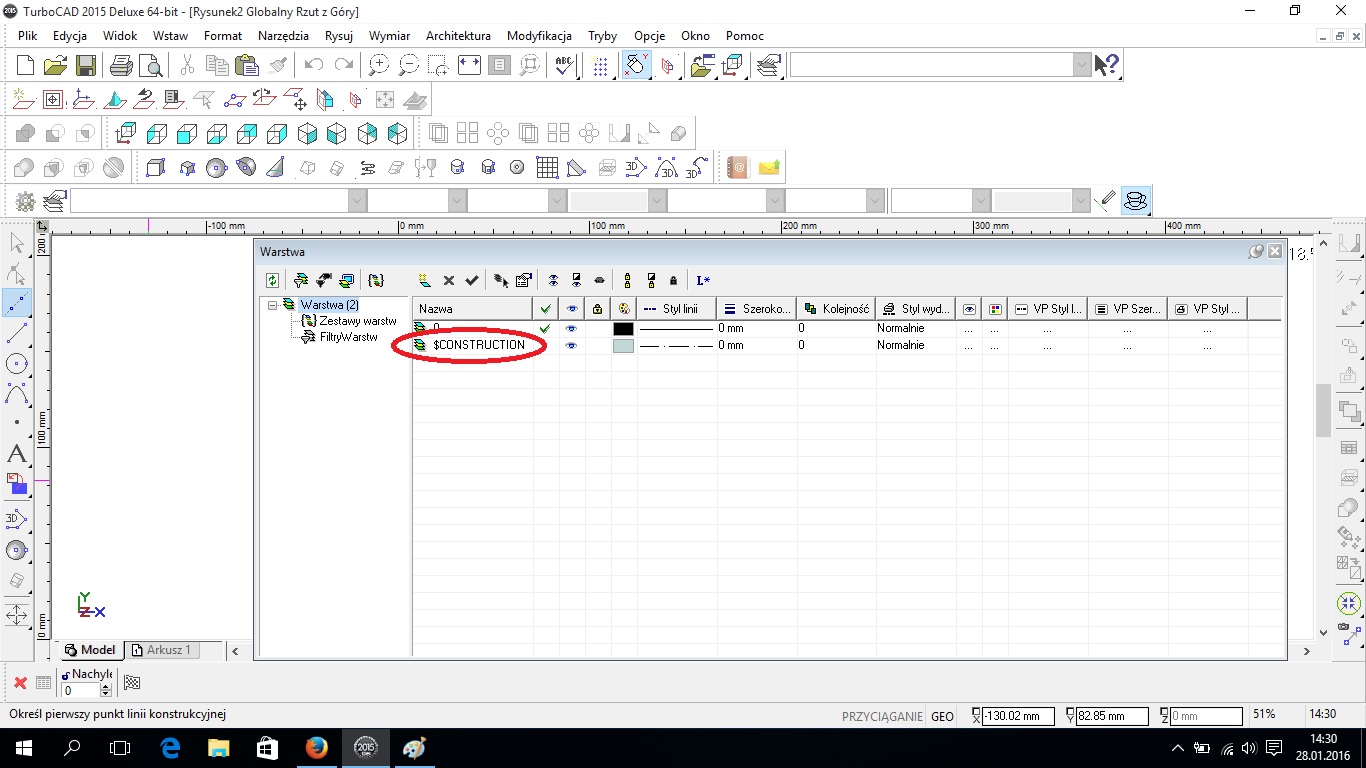The height and width of the screenshot is (768, 1366).
Task: Switch to the Arkusz 1 tab
Action: click(x=161, y=650)
